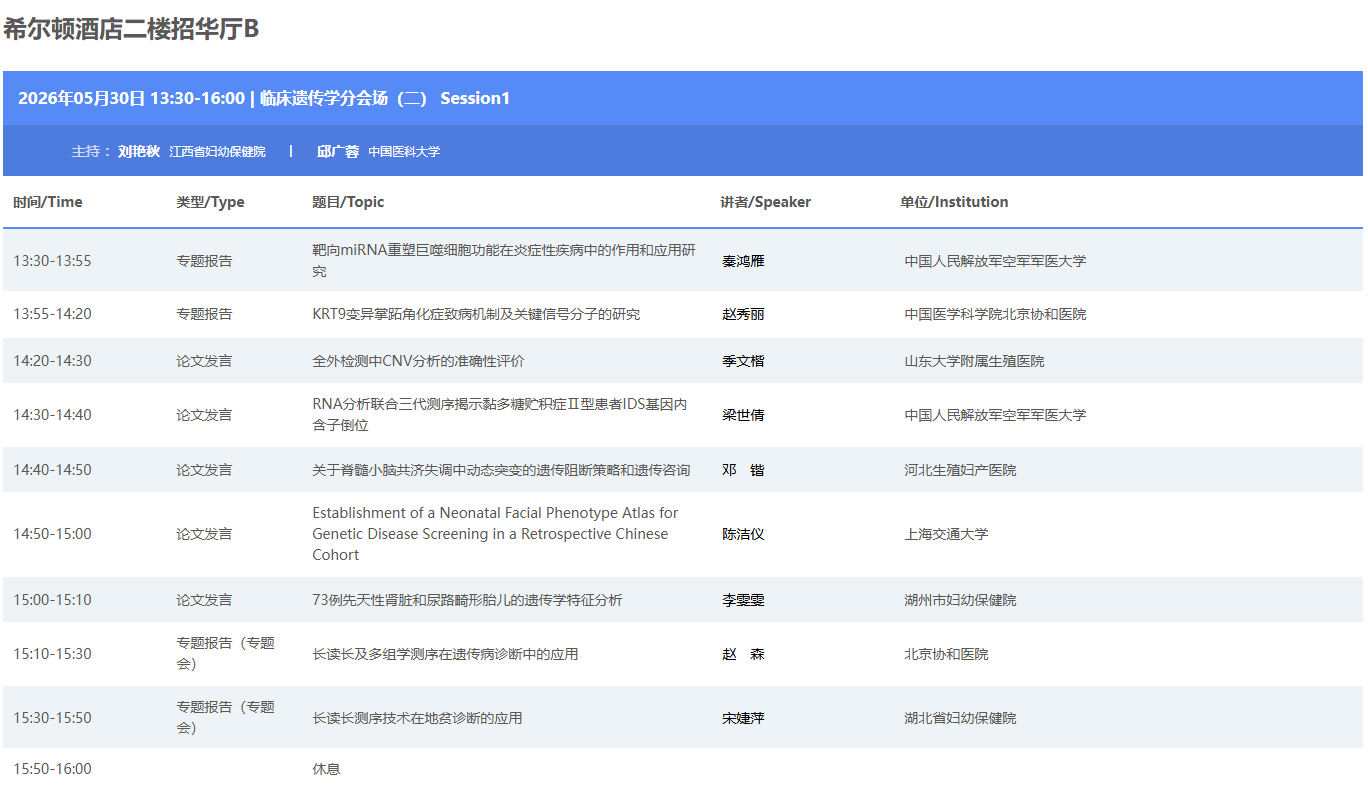Click the time cell 15:50-16:00

tap(52, 769)
